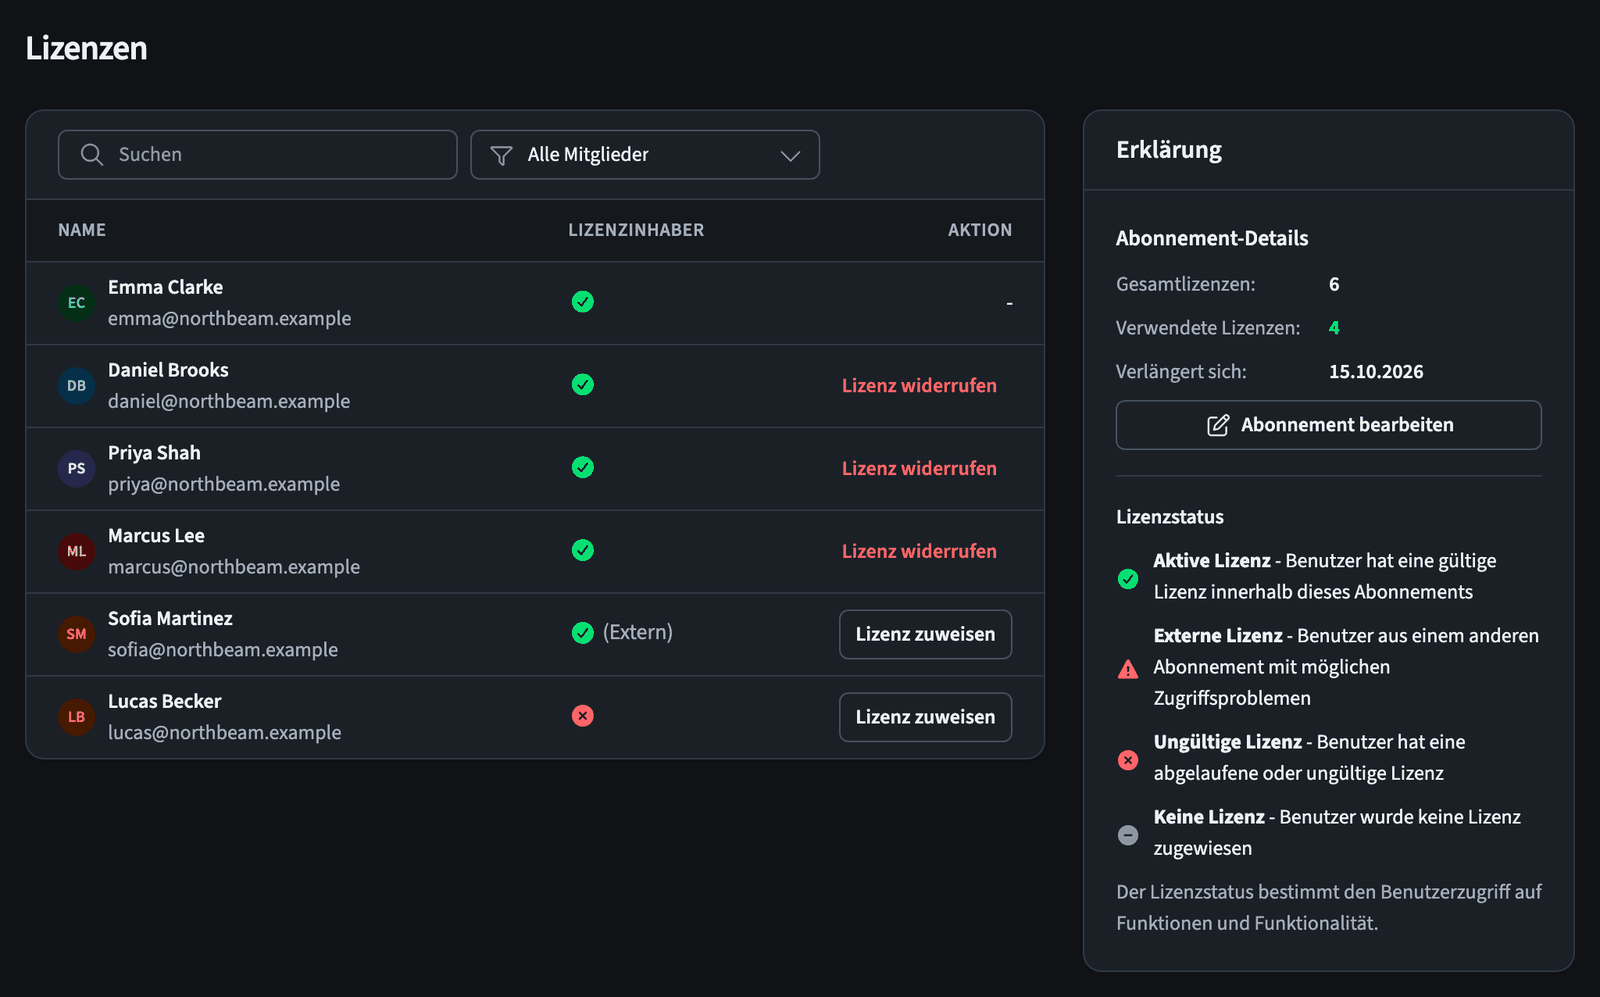The height and width of the screenshot is (997, 1600).
Task: Click Sofia Martinez's SM avatar
Action: pyautogui.click(x=77, y=634)
